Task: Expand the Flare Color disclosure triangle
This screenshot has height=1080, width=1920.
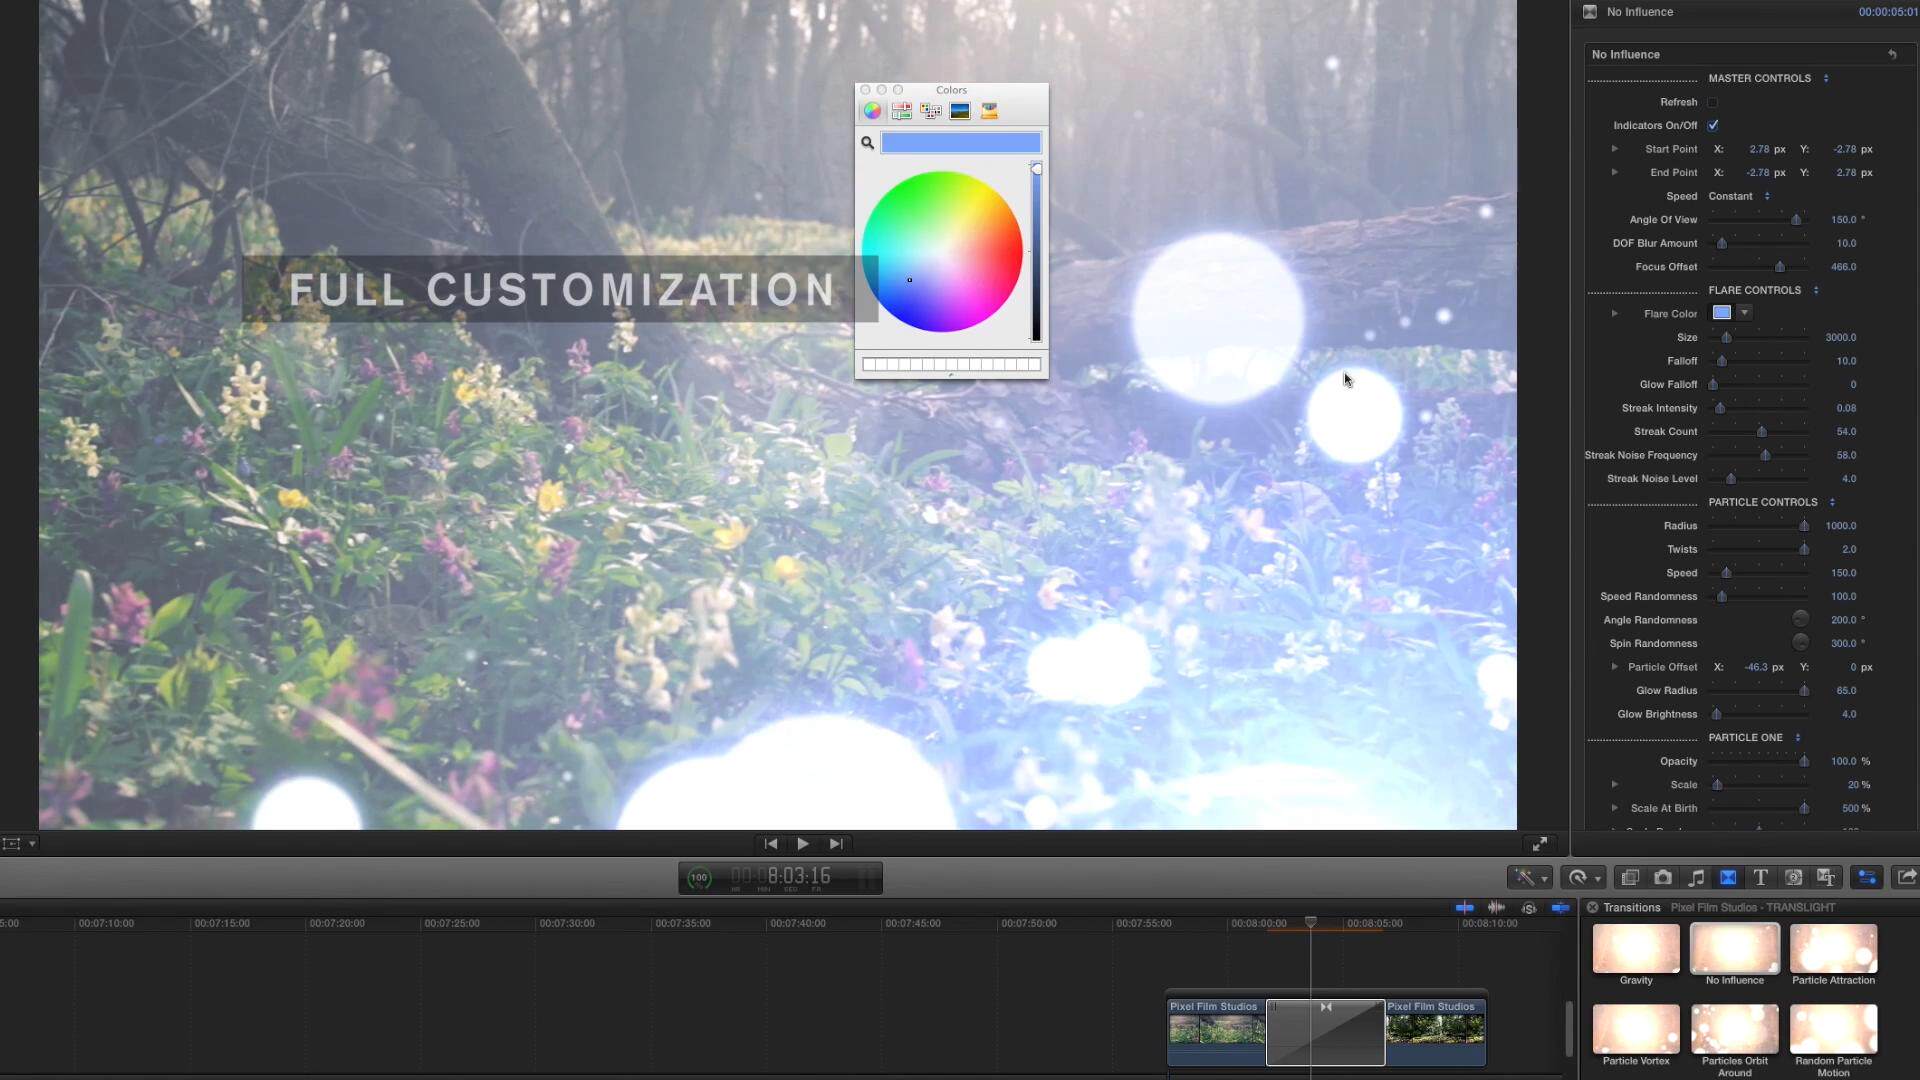Action: [1614, 313]
